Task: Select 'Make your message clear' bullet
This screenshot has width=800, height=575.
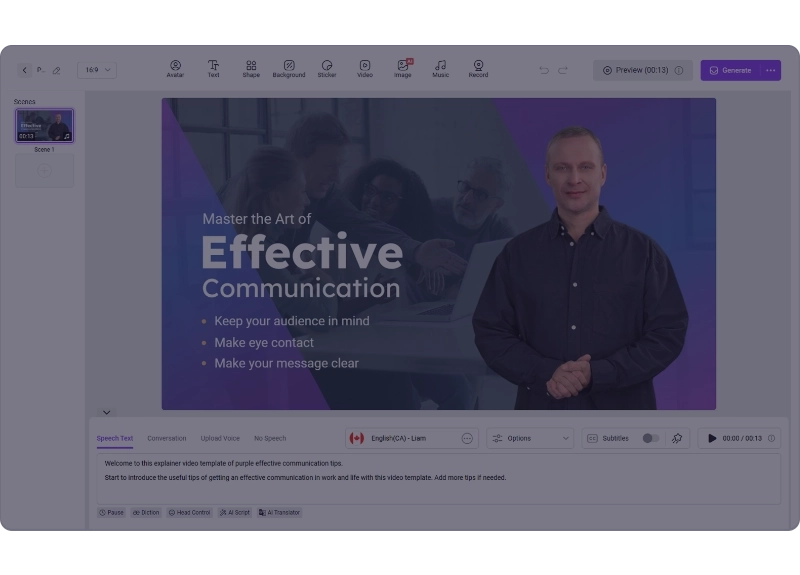Action: pos(286,363)
